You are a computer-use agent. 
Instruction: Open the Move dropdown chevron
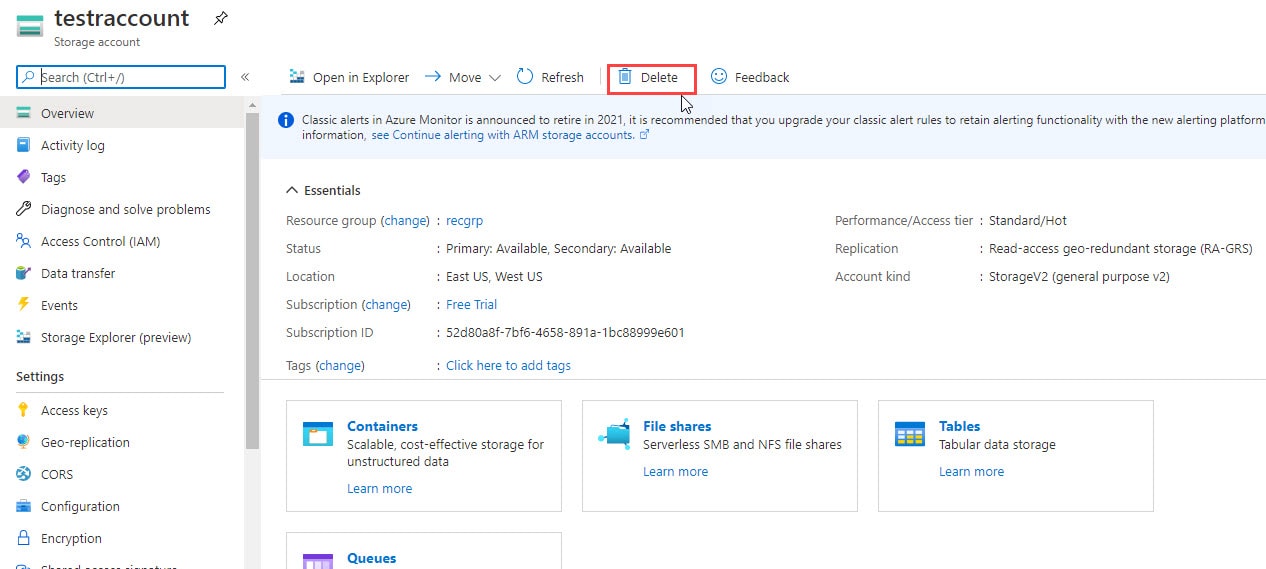(494, 78)
